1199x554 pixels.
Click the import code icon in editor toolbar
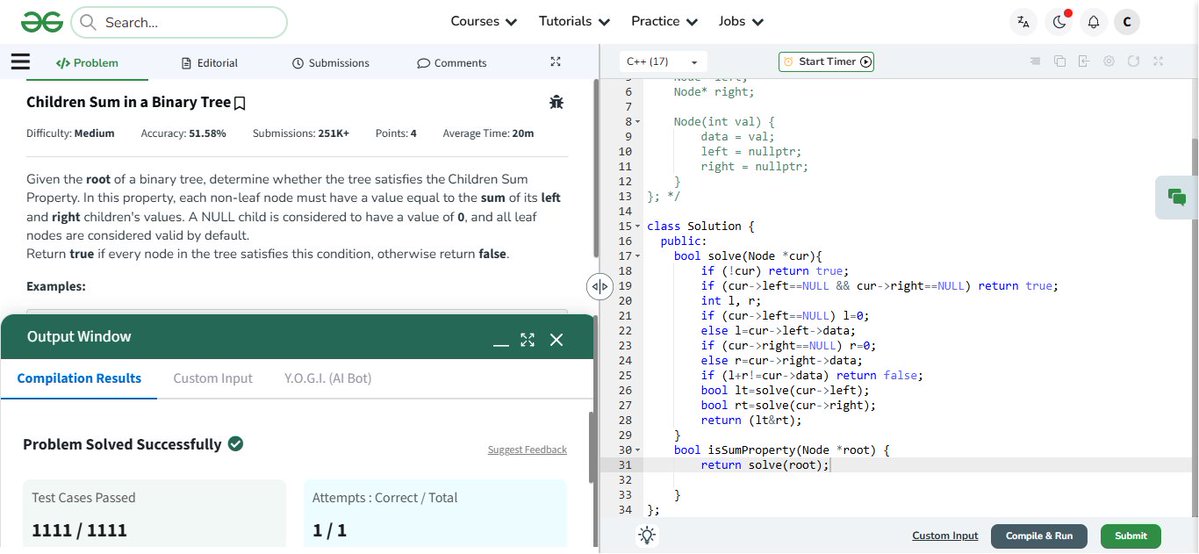coord(1084,61)
